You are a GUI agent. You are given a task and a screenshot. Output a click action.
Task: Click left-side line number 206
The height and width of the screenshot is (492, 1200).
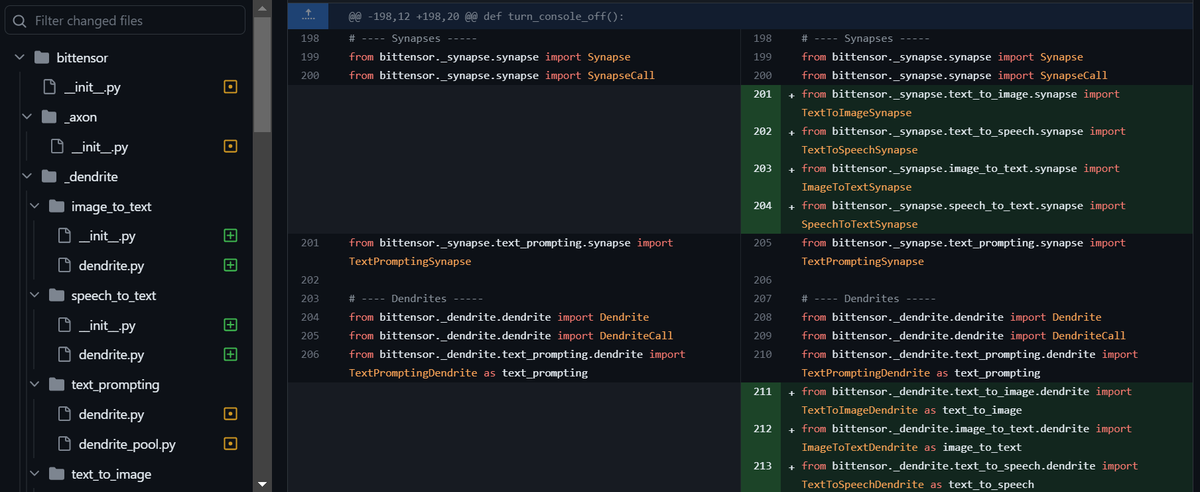[x=309, y=355]
